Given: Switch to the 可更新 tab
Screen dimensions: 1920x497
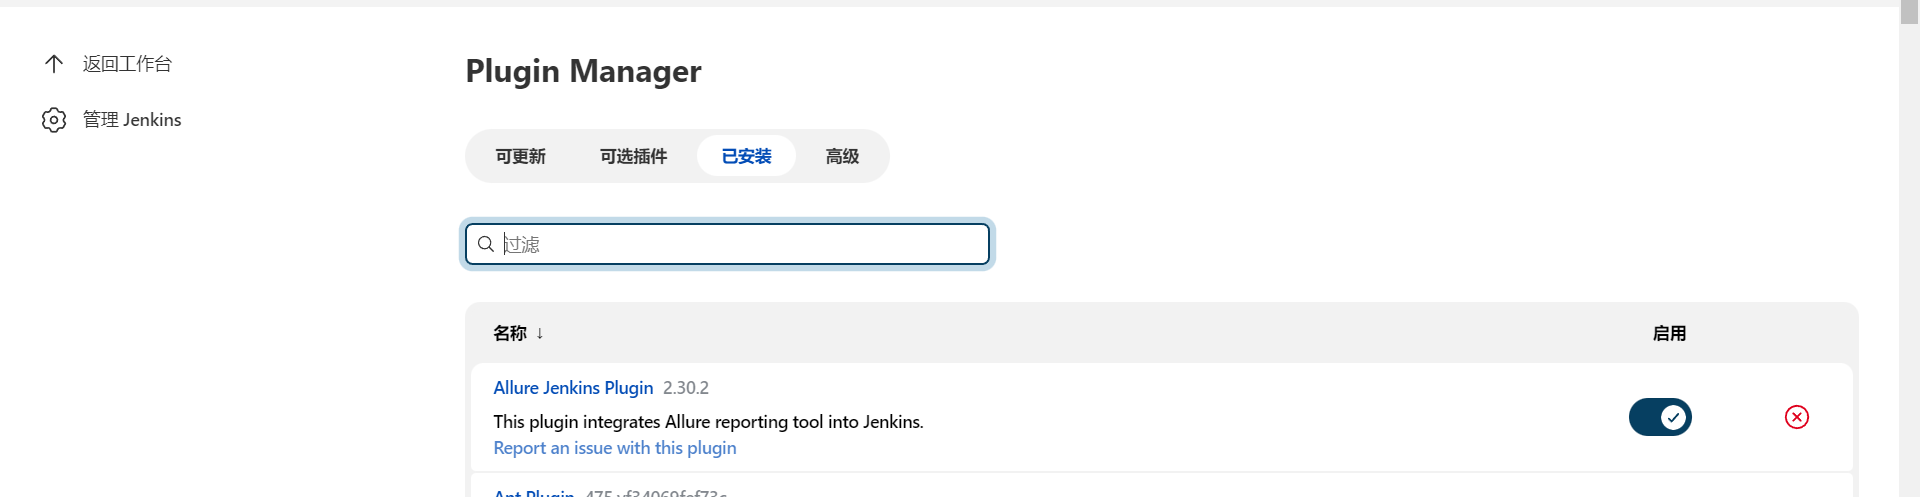Looking at the screenshot, I should (520, 156).
